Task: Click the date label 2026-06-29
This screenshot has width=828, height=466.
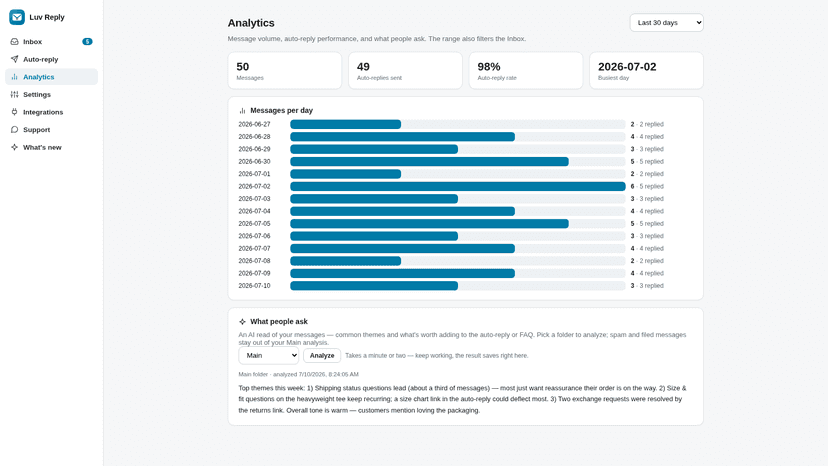Action: [254, 149]
